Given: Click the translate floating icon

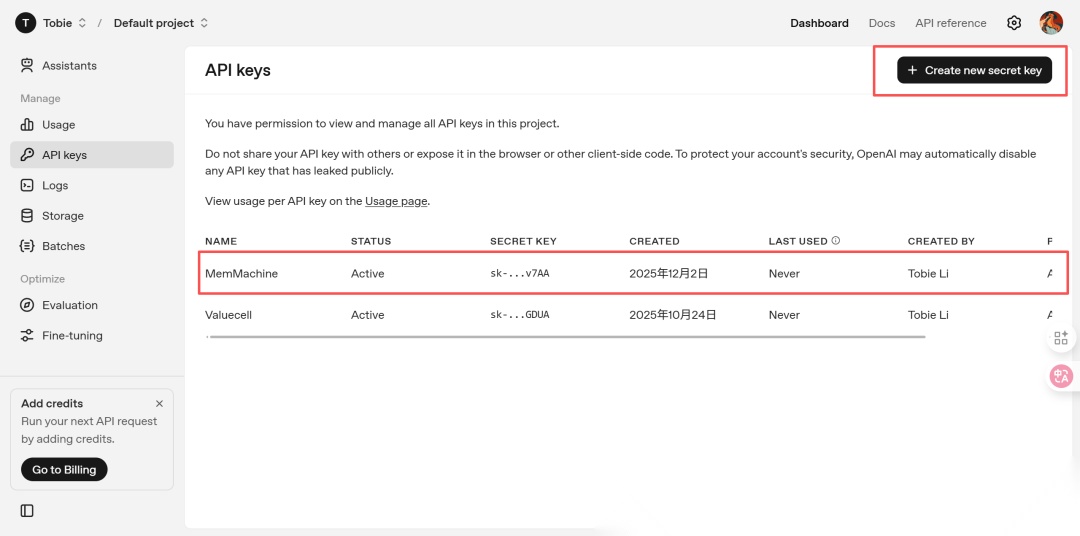Looking at the screenshot, I should pos(1061,375).
